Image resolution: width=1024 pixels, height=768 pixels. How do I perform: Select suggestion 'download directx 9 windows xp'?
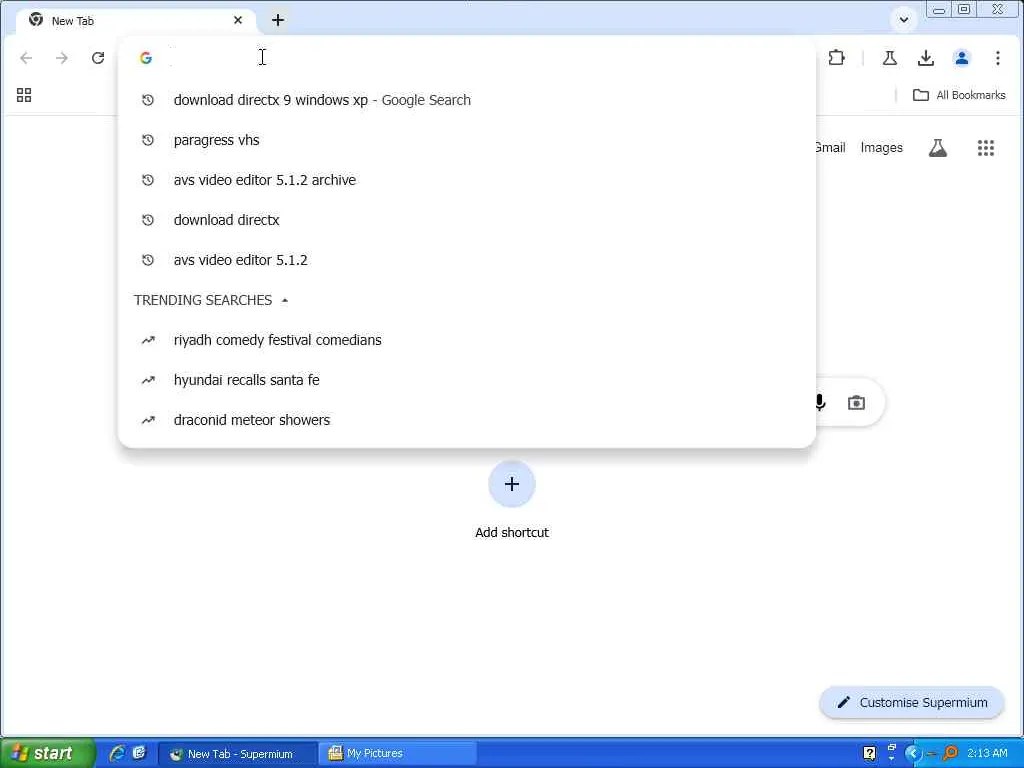click(466, 100)
